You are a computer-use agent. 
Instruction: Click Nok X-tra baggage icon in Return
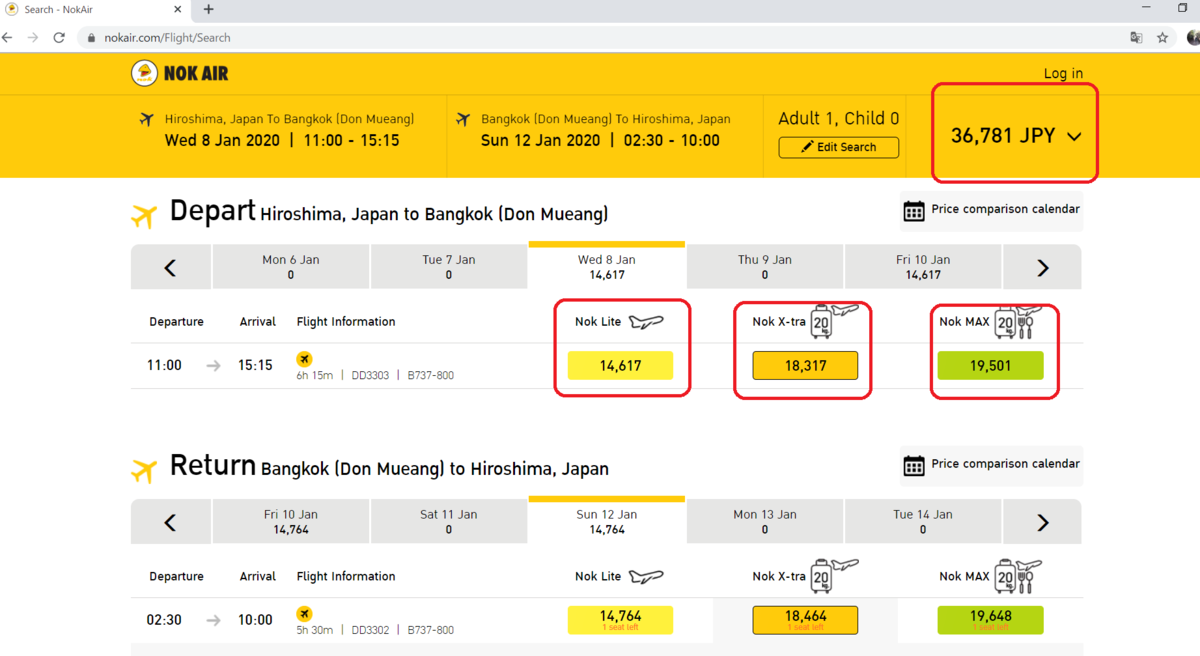(832, 575)
